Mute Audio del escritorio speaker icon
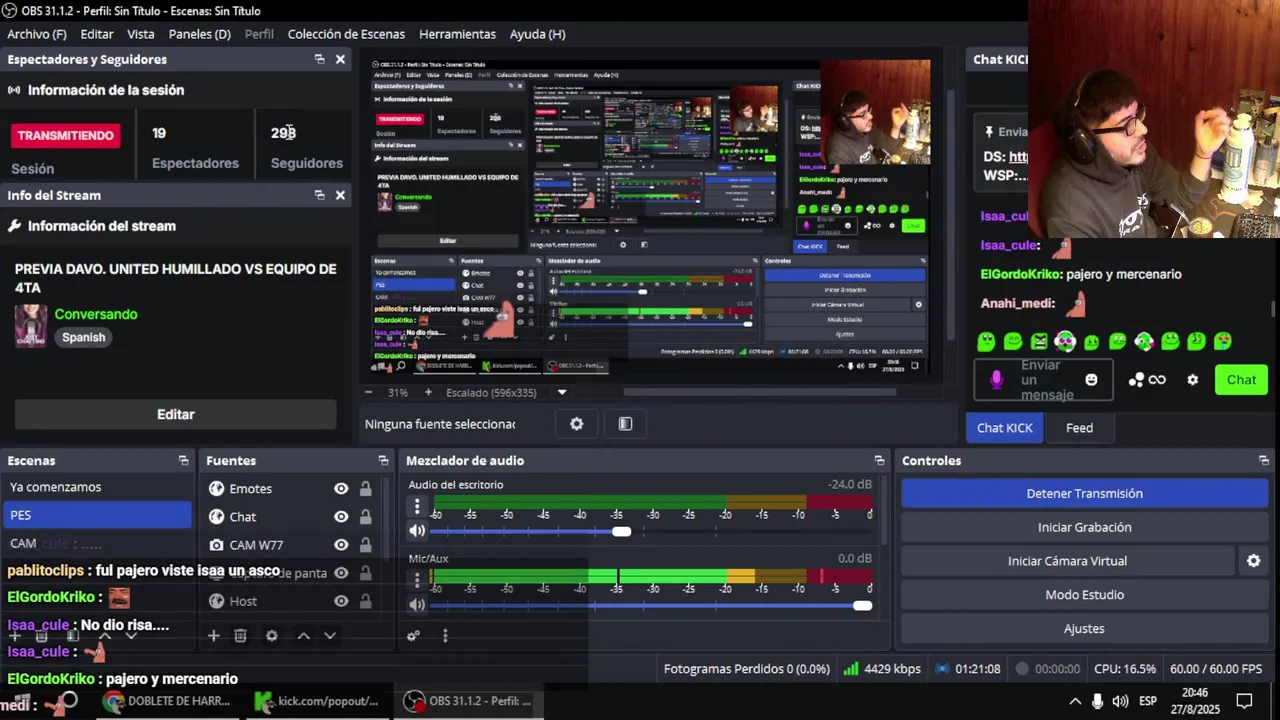The width and height of the screenshot is (1280, 720). [x=417, y=531]
